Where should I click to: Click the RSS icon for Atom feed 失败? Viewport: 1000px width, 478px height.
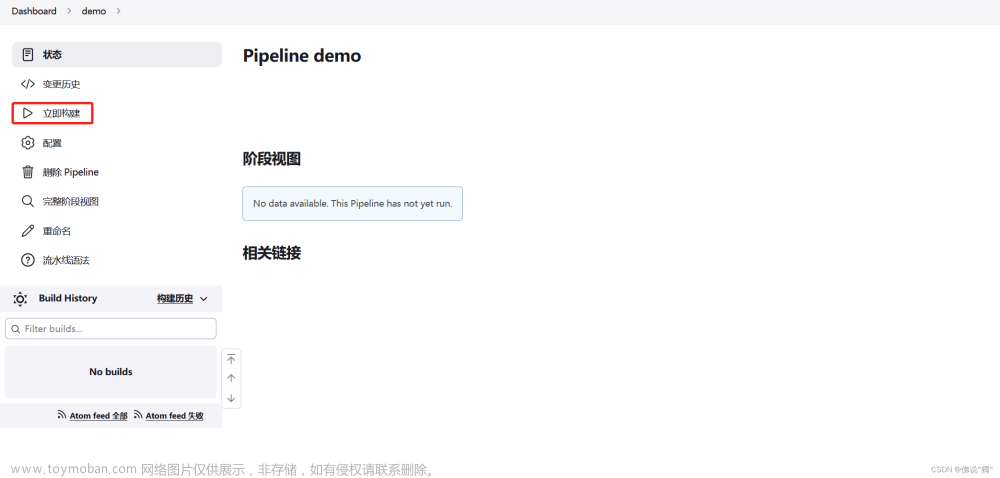tap(138, 414)
